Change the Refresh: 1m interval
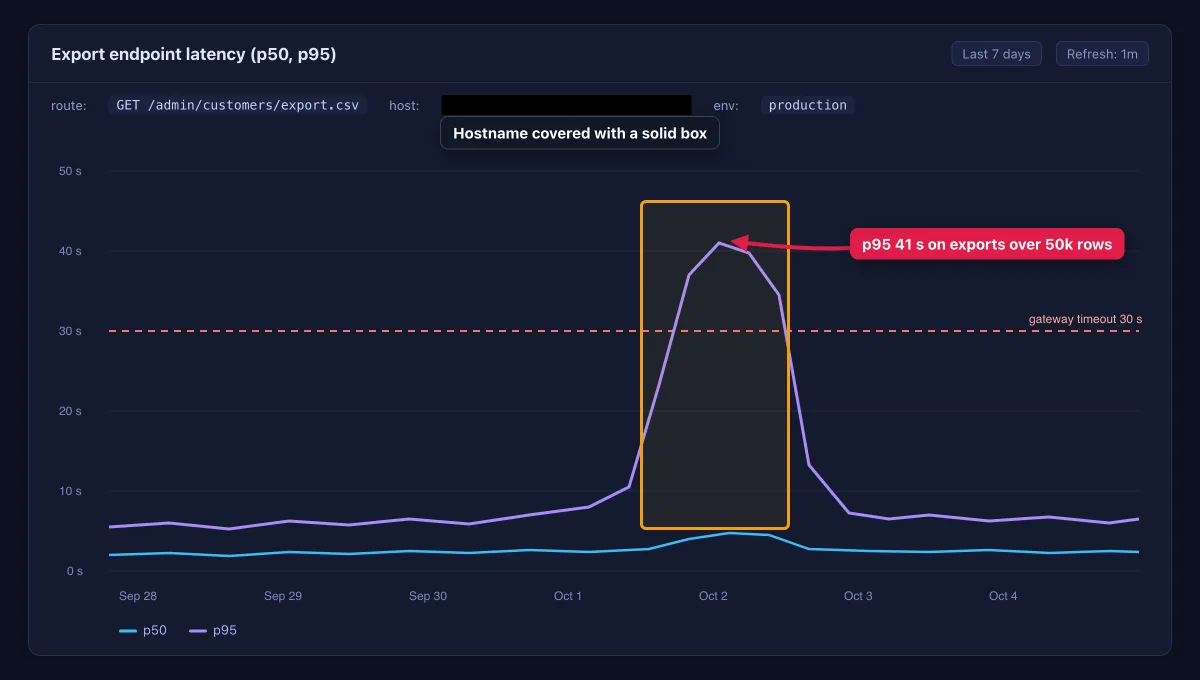This screenshot has width=1200, height=680. pyautogui.click(x=1102, y=54)
